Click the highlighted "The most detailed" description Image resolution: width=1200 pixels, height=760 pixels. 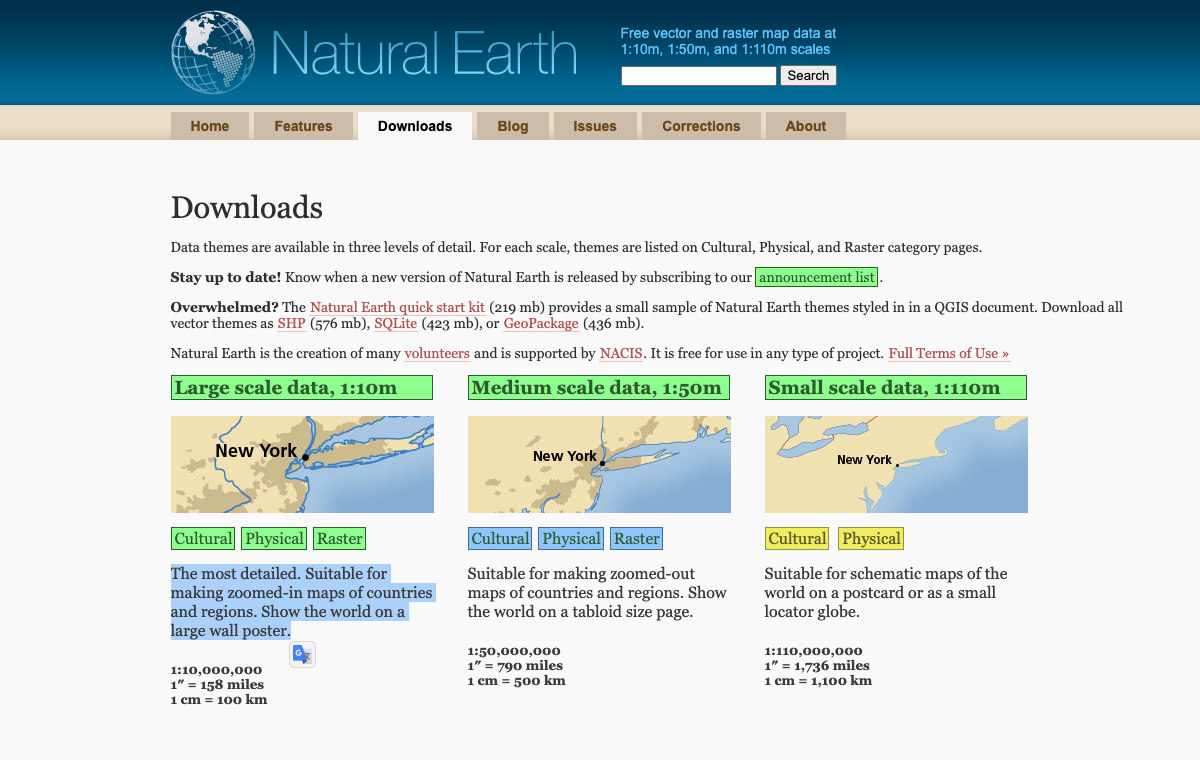[x=303, y=602]
